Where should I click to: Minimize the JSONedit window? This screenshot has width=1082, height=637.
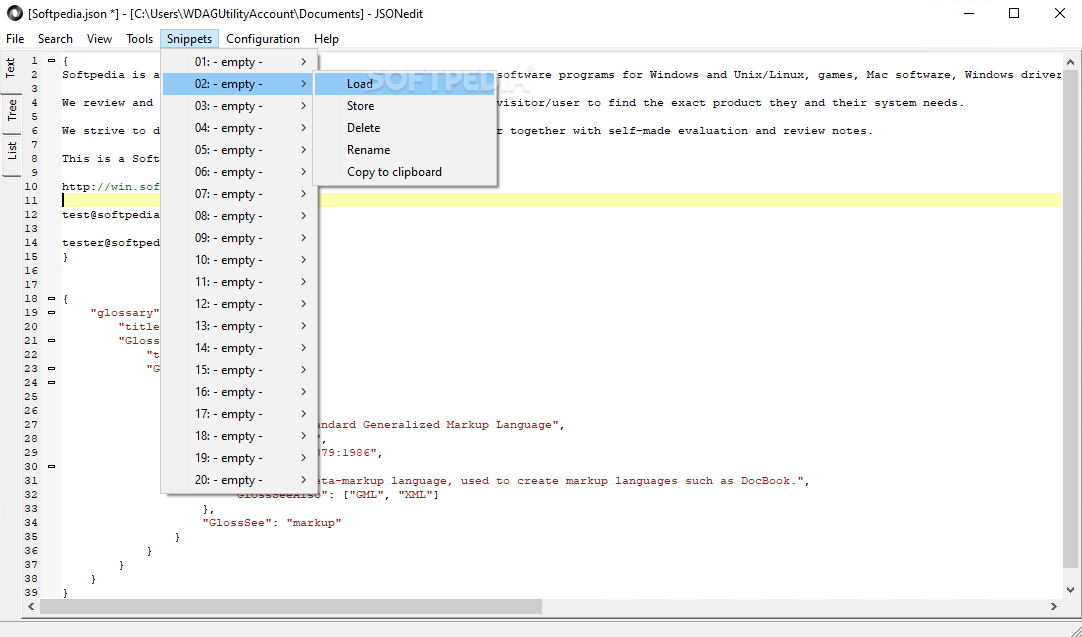(969, 14)
